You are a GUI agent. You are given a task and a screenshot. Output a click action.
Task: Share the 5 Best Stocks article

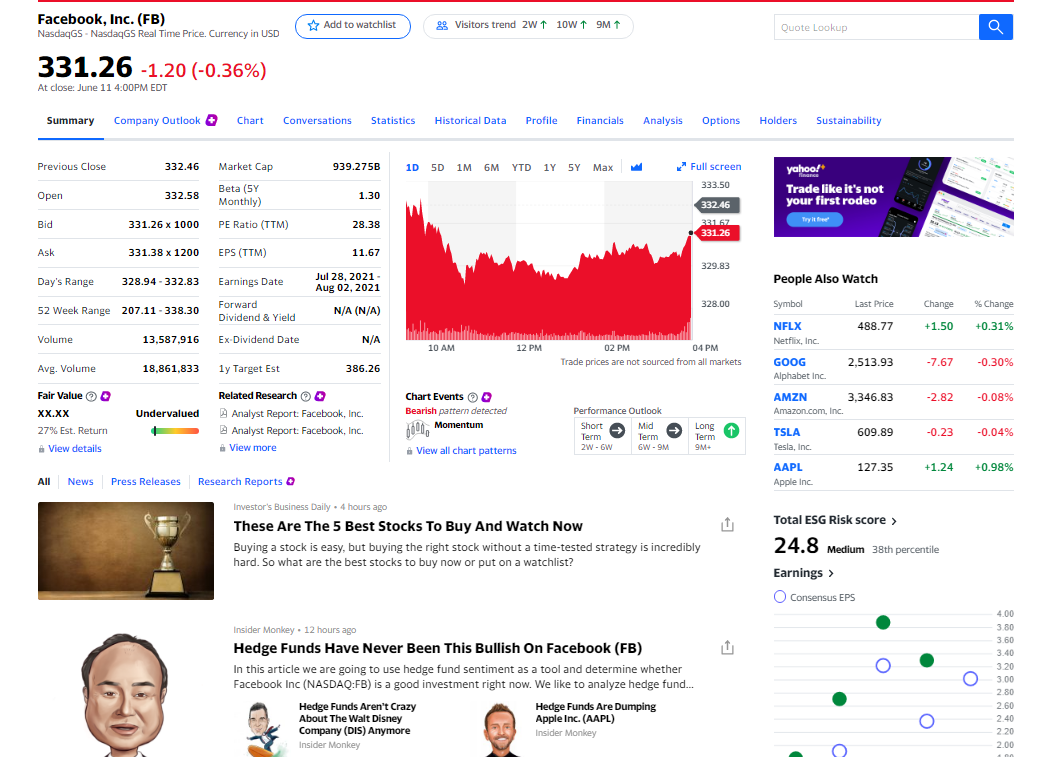[727, 523]
